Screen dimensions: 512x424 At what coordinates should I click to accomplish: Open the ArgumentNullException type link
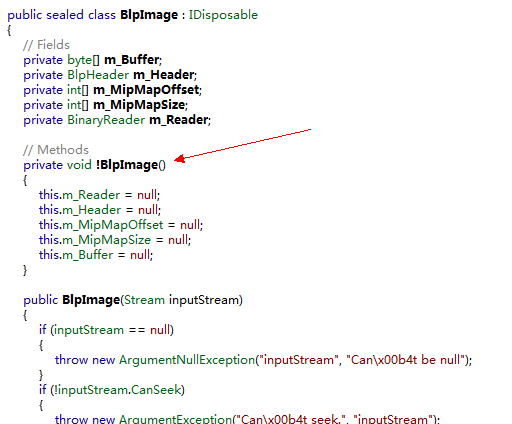point(187,360)
